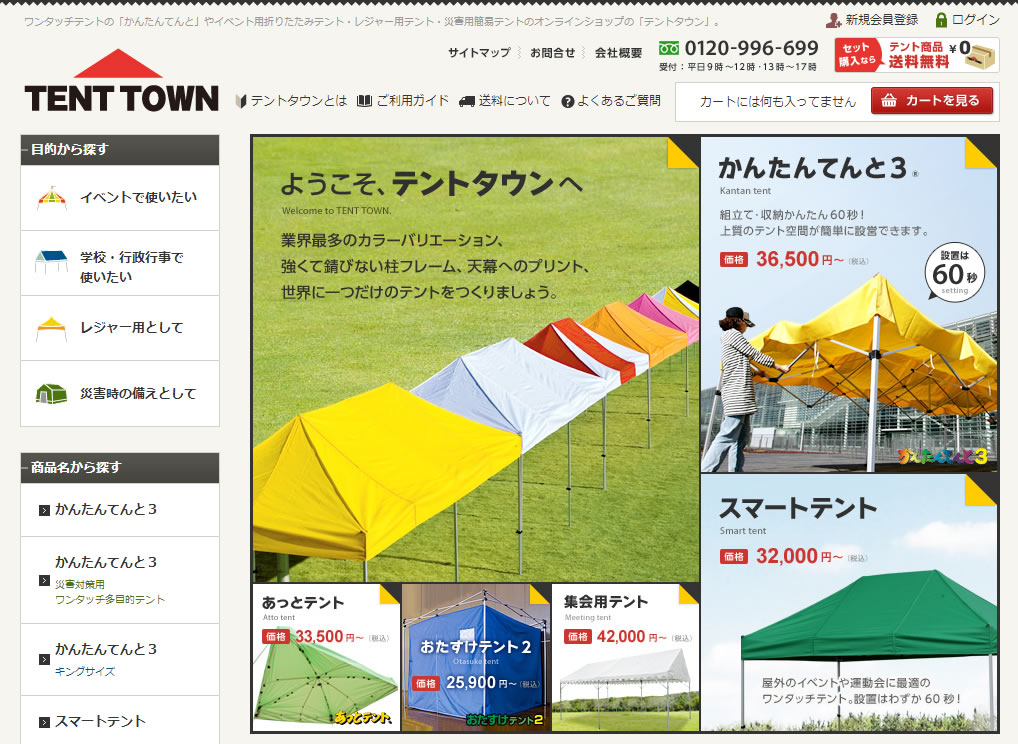The width and height of the screenshot is (1018, 744).
Task: Click the TENT TOWN logo
Action: [x=121, y=82]
